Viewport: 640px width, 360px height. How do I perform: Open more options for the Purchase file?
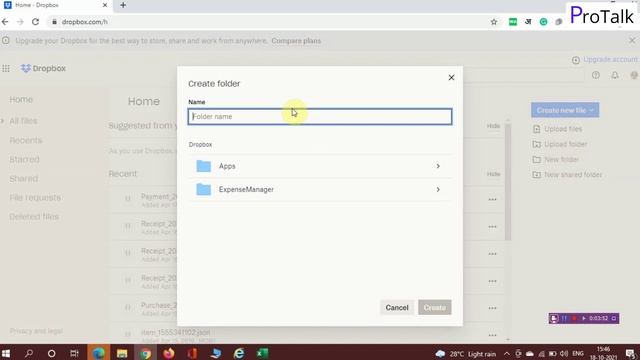[493, 309]
